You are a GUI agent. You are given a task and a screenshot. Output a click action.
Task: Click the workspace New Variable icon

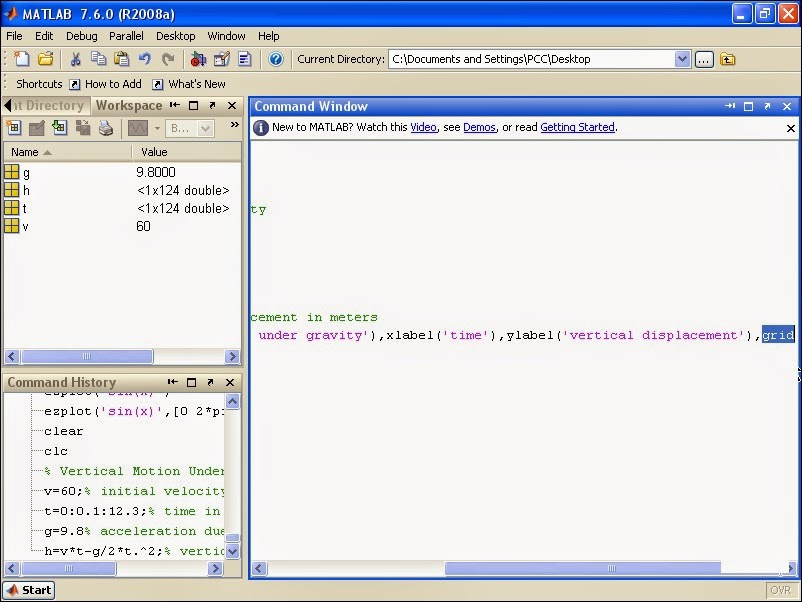tap(14, 128)
